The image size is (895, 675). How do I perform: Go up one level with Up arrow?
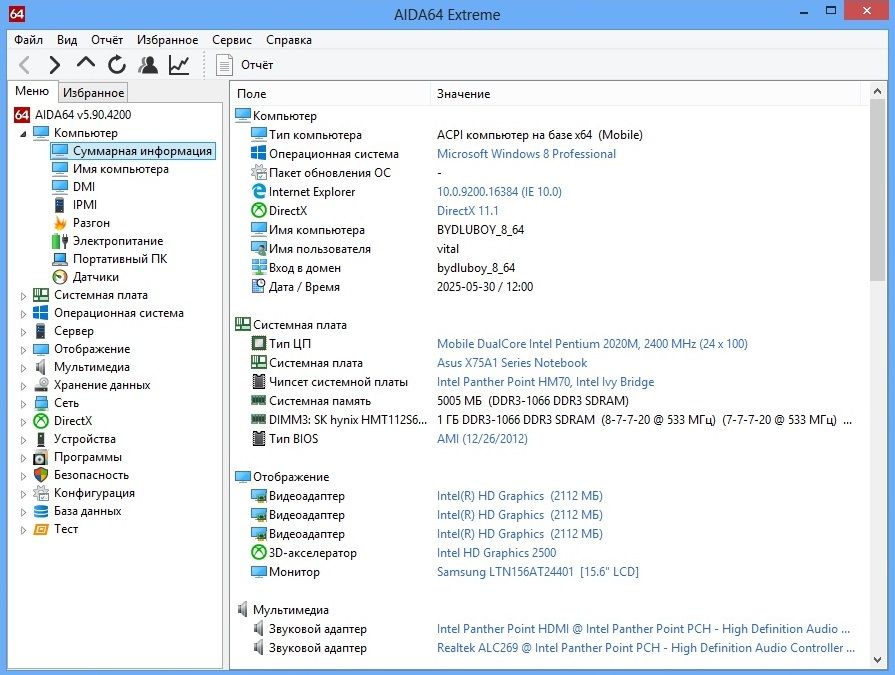[86, 63]
